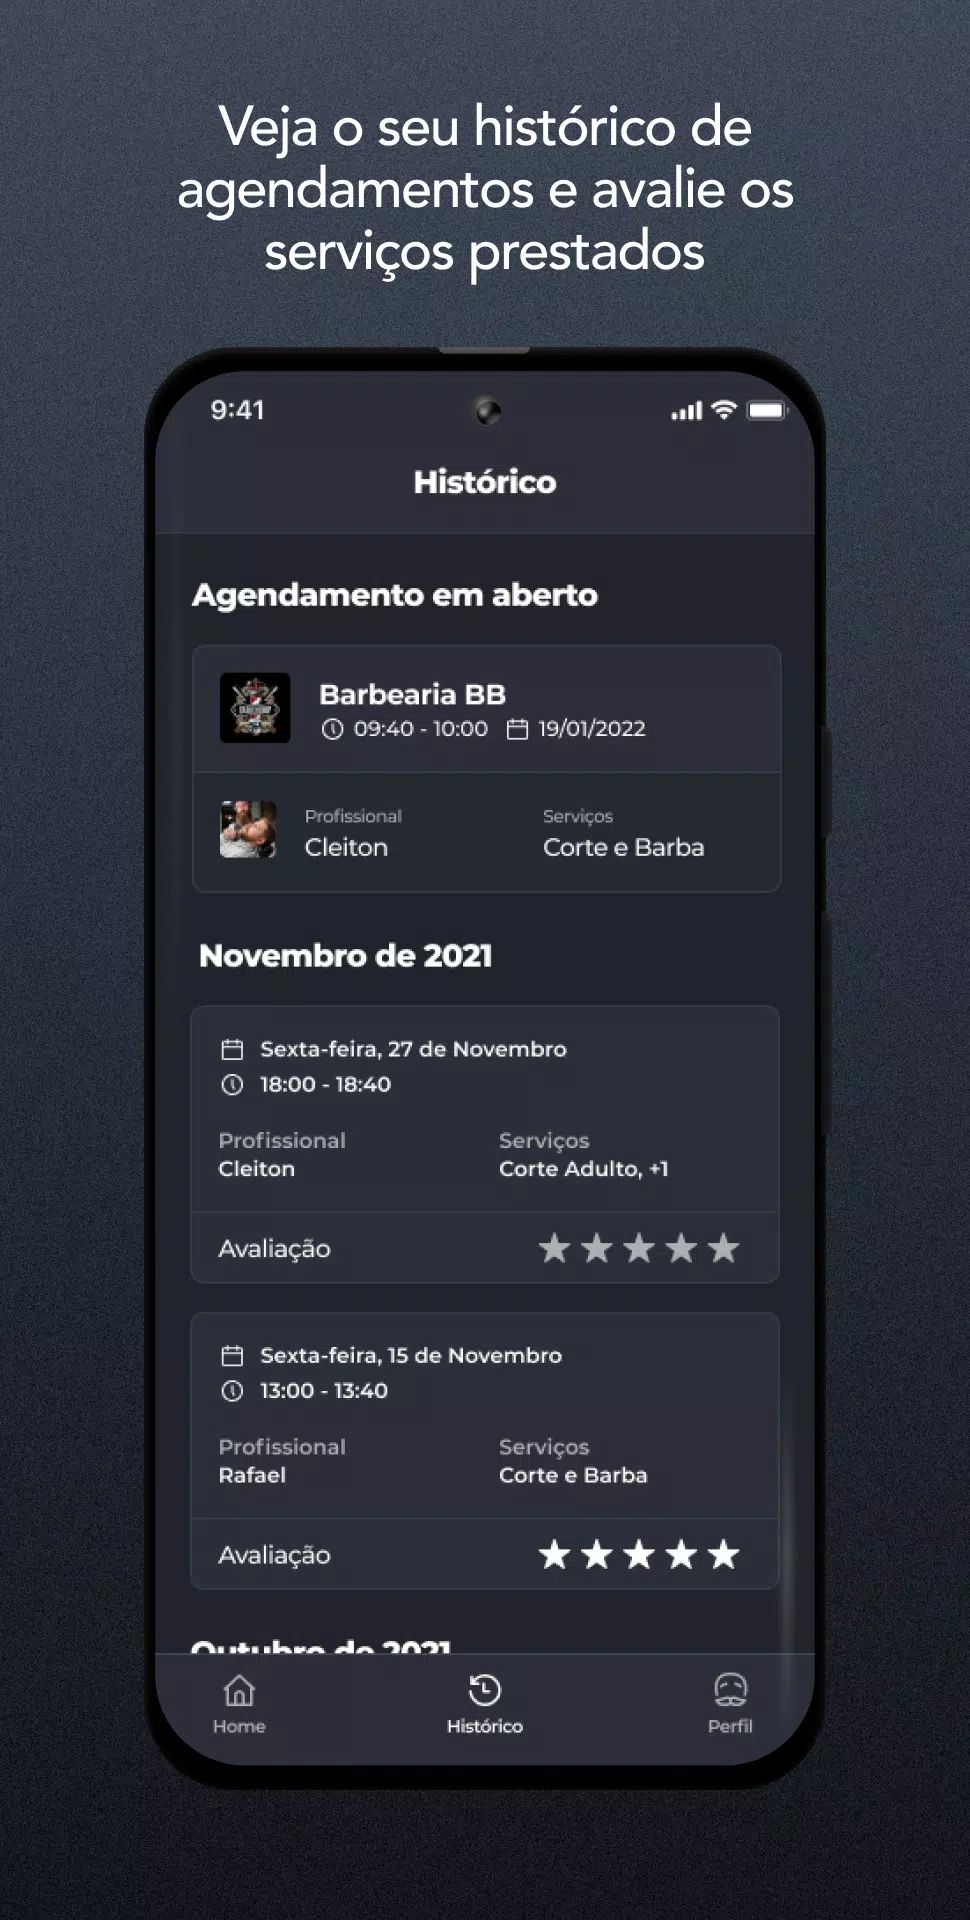Select the Histórico clock icon
The width and height of the screenshot is (970, 1920).
click(x=485, y=1690)
